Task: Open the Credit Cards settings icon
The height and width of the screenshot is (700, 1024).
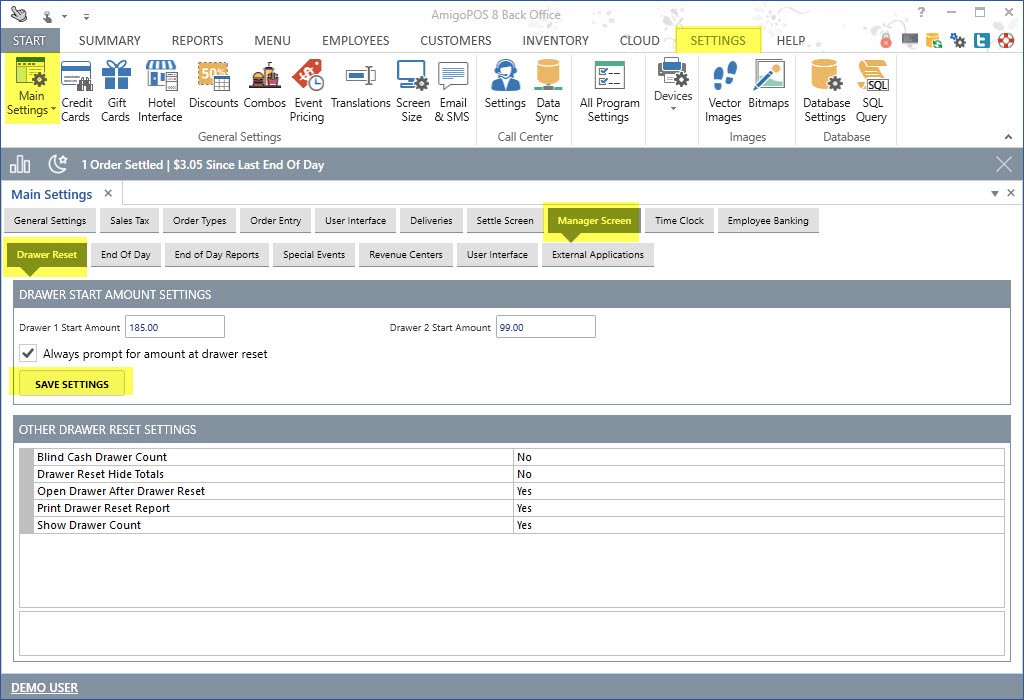Action: [77, 89]
